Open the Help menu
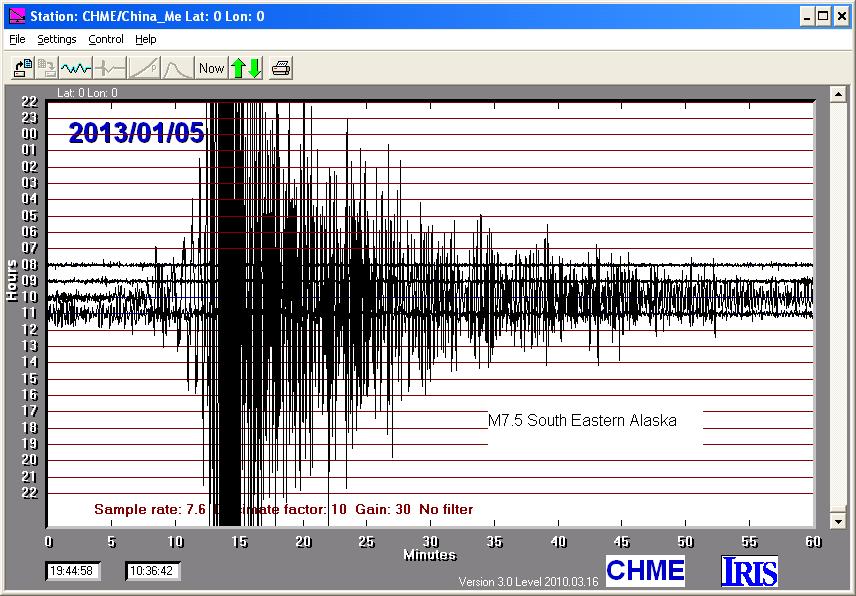 tap(146, 40)
